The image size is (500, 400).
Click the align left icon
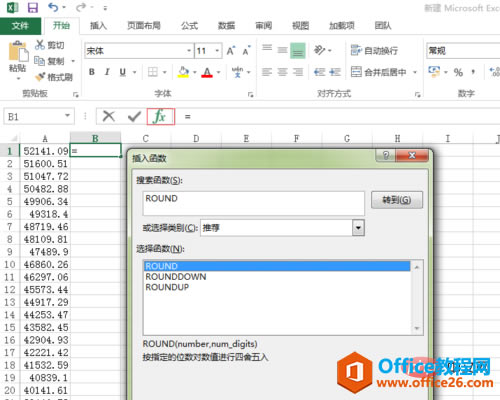pos(267,72)
